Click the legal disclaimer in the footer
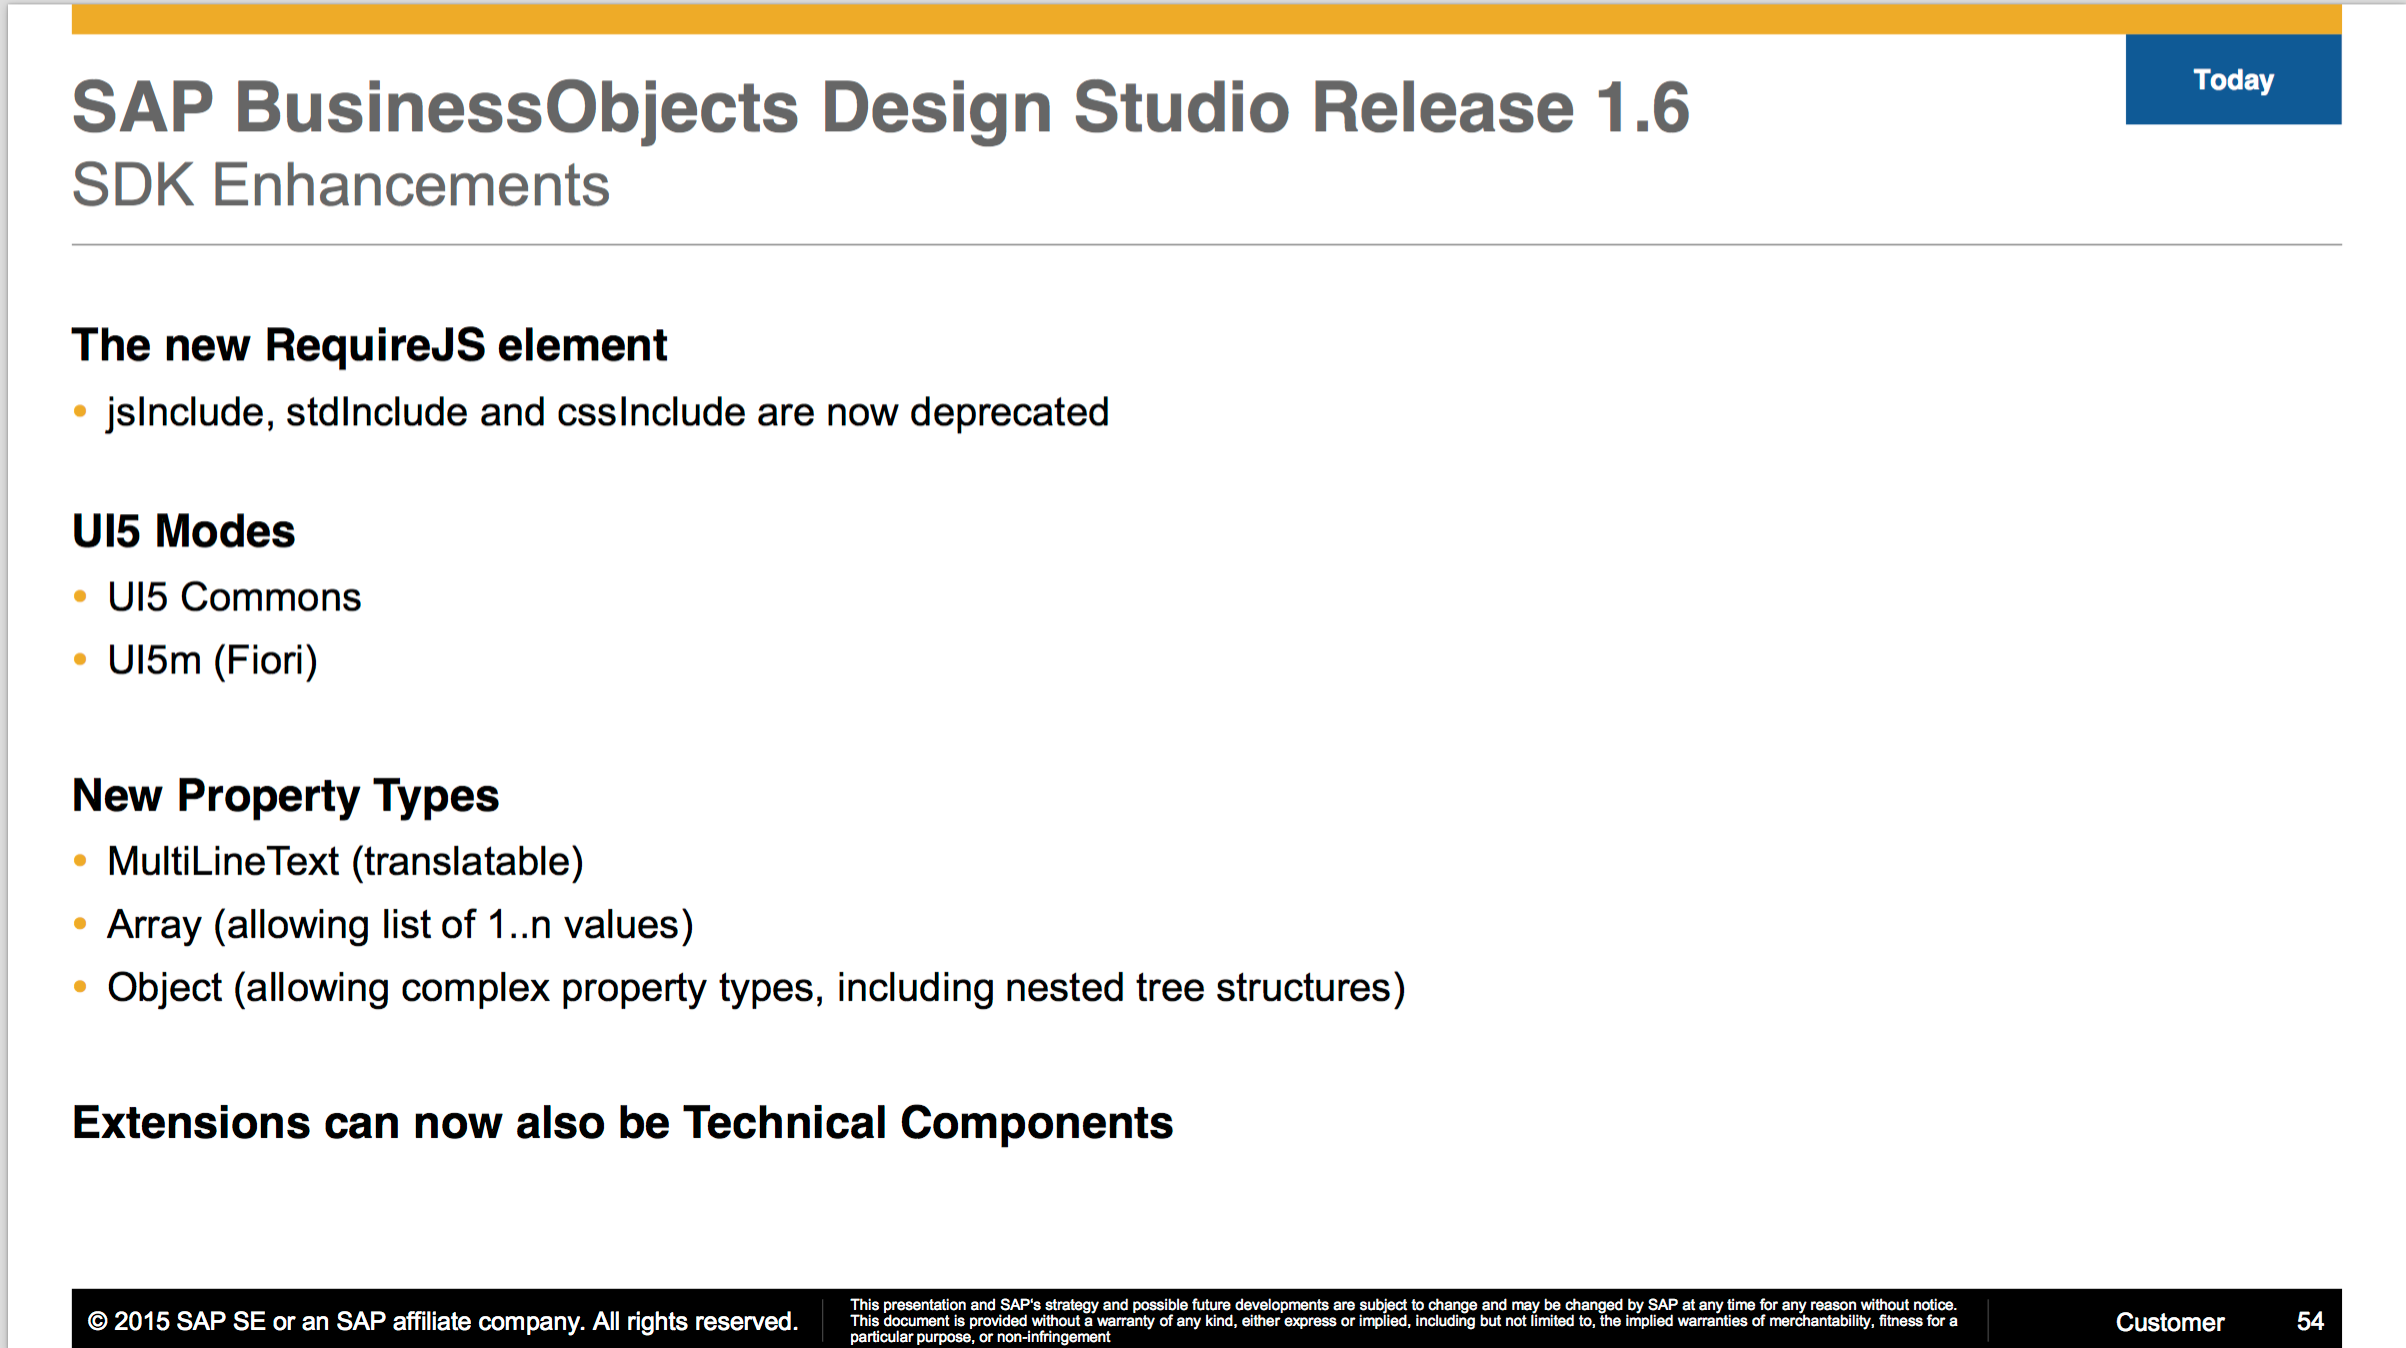This screenshot has width=2406, height=1348. pos(1402,1320)
